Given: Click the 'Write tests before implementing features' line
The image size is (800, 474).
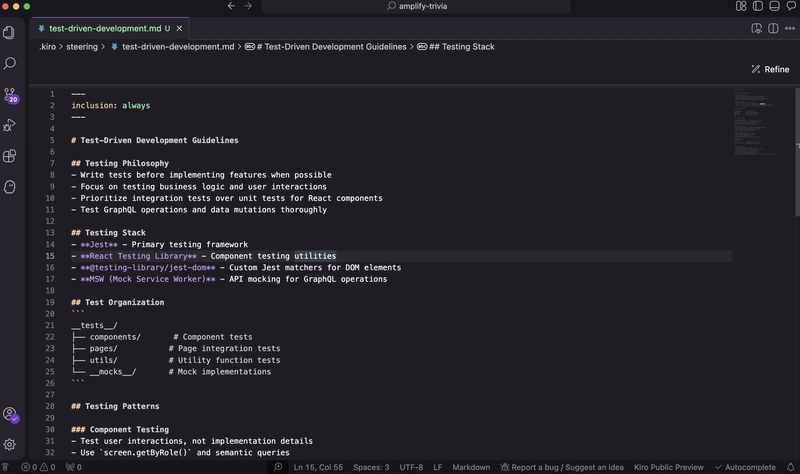Looking at the screenshot, I should (202, 175).
